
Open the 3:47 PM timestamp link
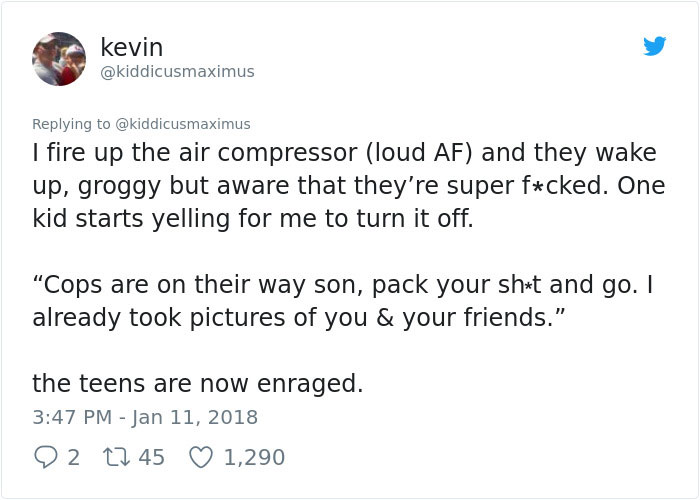(72, 417)
